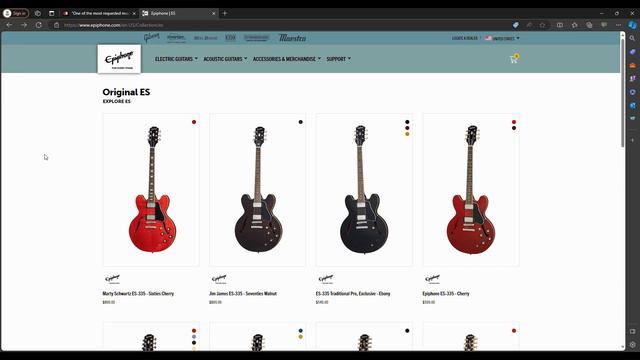Expand Acoustic Guitars menu

point(225,59)
